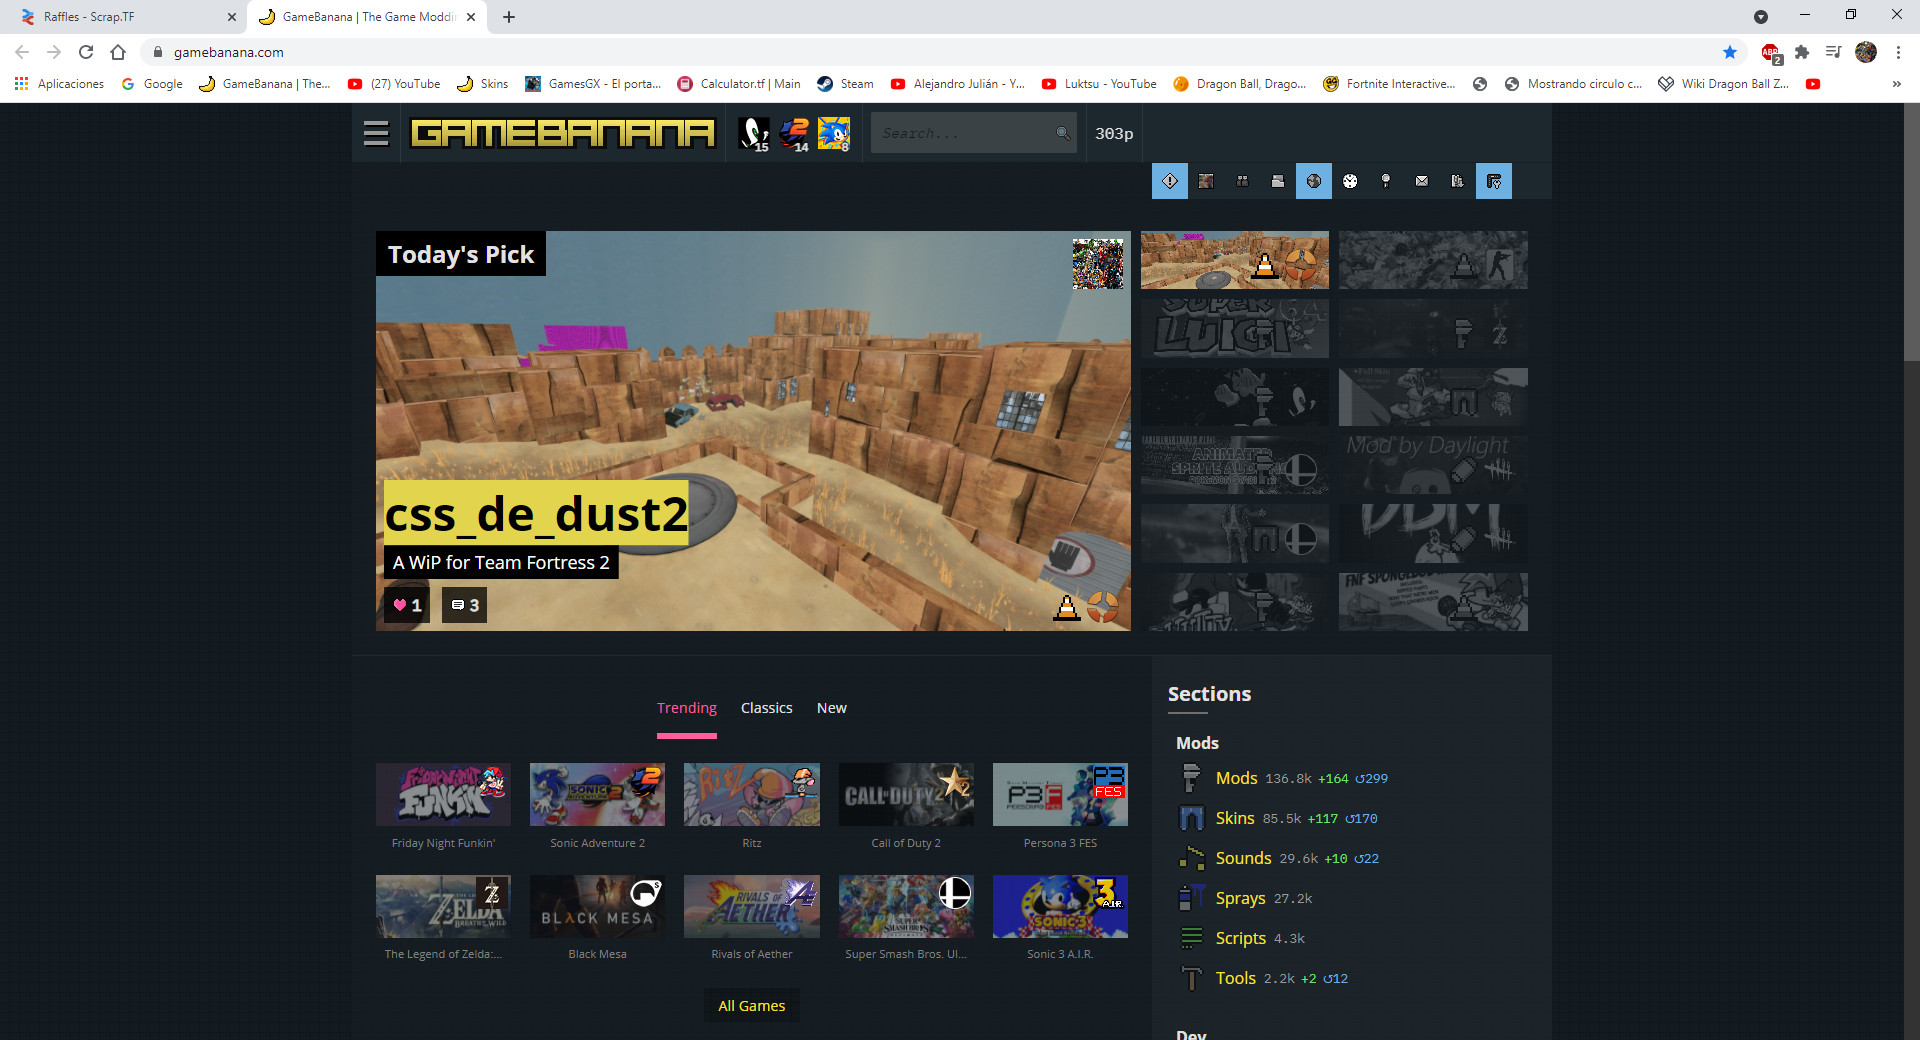Image resolution: width=1920 pixels, height=1040 pixels.
Task: Open the Sounds section link under Mods
Action: pos(1243,858)
